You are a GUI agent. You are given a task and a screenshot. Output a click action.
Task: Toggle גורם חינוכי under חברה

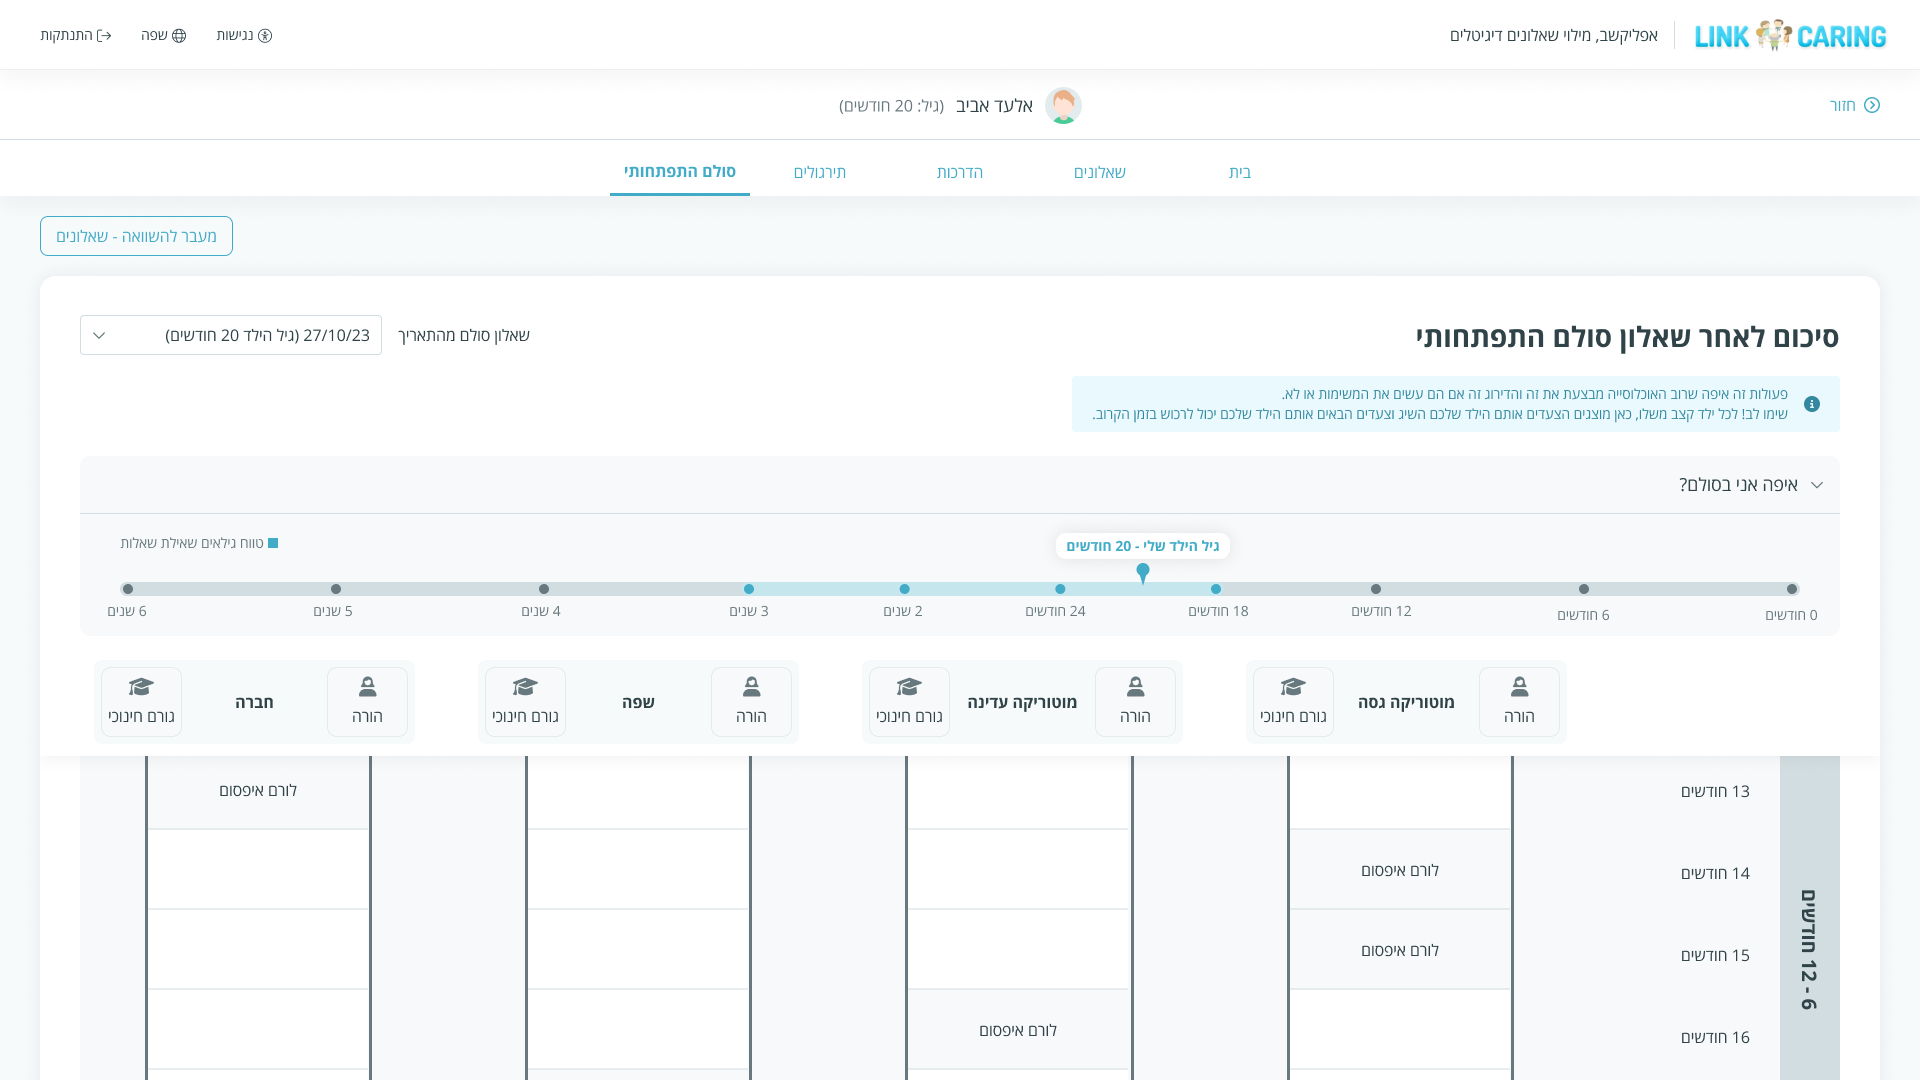pyautogui.click(x=141, y=702)
